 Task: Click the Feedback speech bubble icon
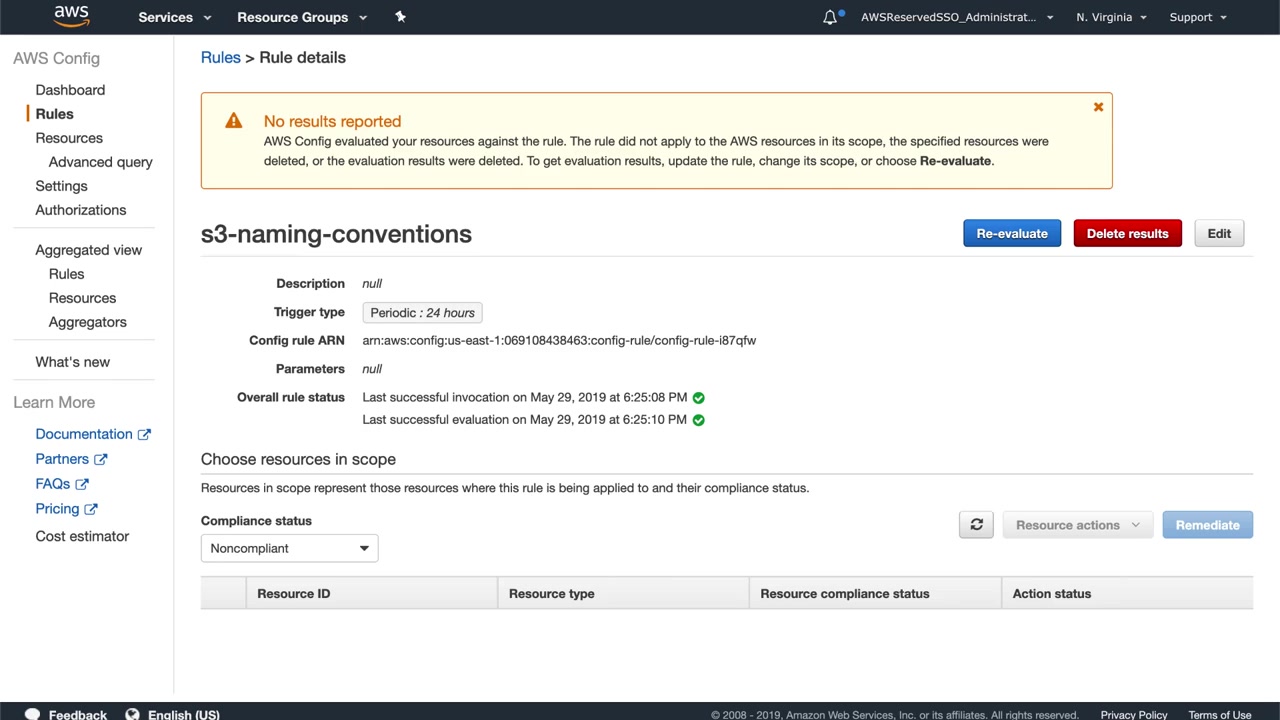[x=32, y=714]
